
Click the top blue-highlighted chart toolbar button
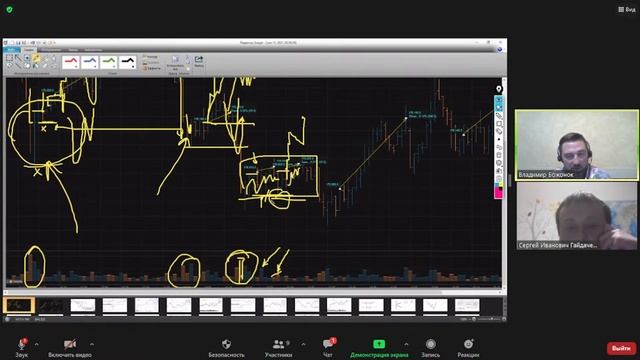point(498,100)
